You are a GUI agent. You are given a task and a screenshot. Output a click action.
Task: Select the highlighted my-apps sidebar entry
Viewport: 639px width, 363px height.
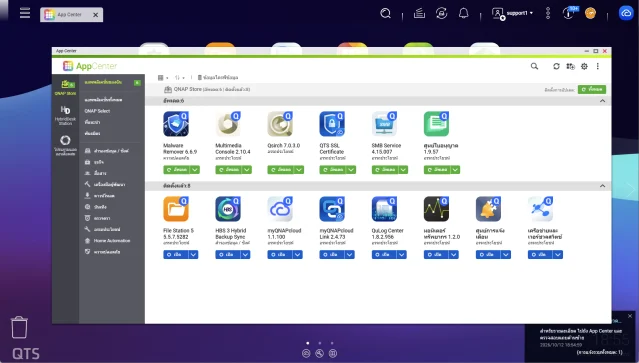tap(112, 82)
